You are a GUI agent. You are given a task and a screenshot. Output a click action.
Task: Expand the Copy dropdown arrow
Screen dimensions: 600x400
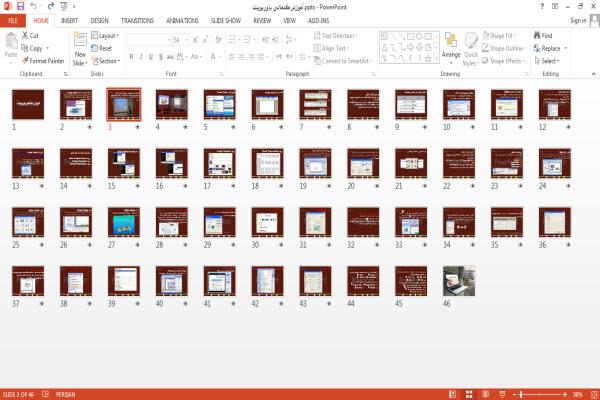pyautogui.click(x=48, y=48)
